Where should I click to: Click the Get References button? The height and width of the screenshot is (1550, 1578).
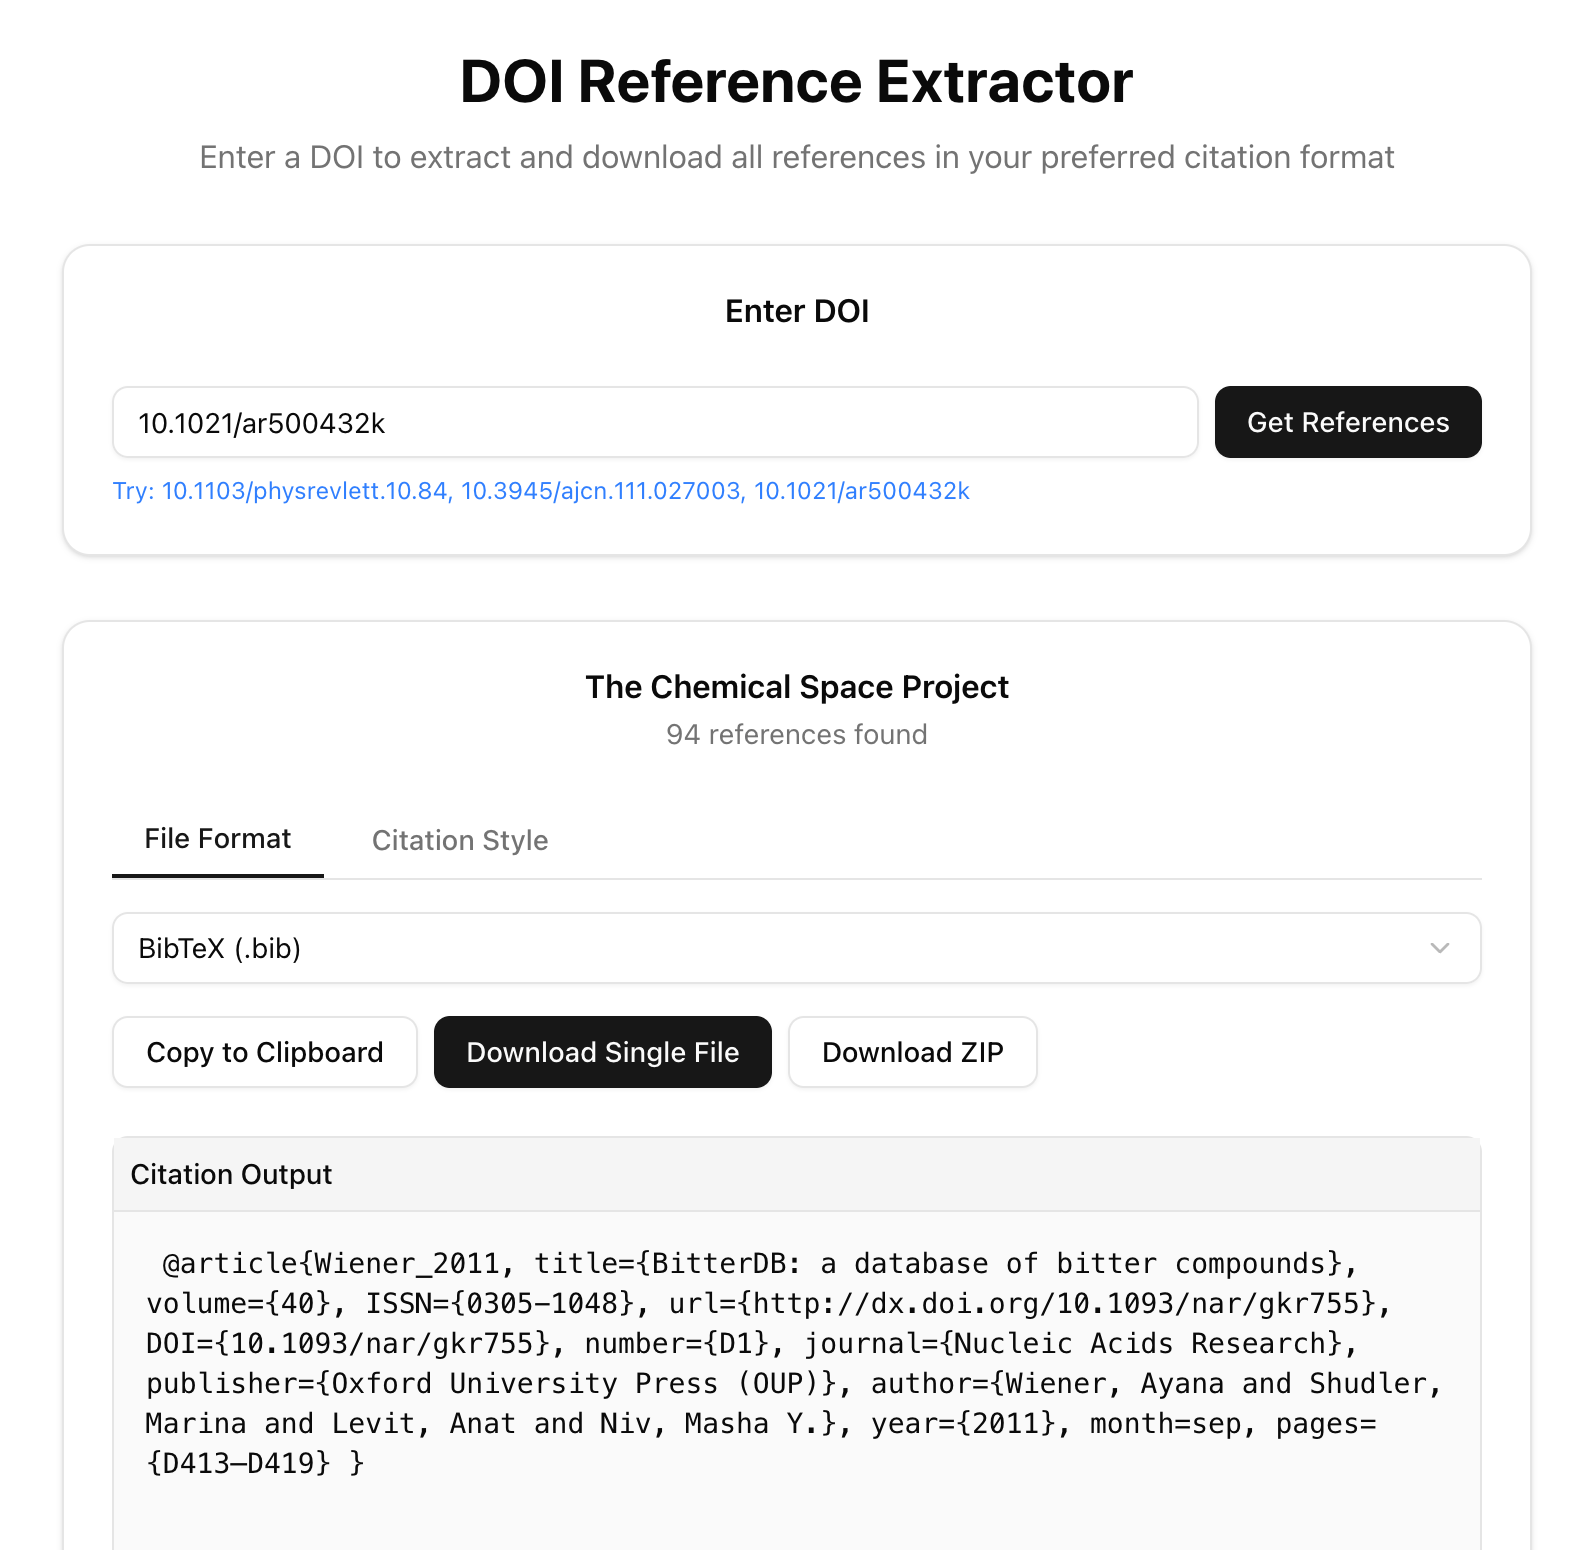[x=1347, y=422]
